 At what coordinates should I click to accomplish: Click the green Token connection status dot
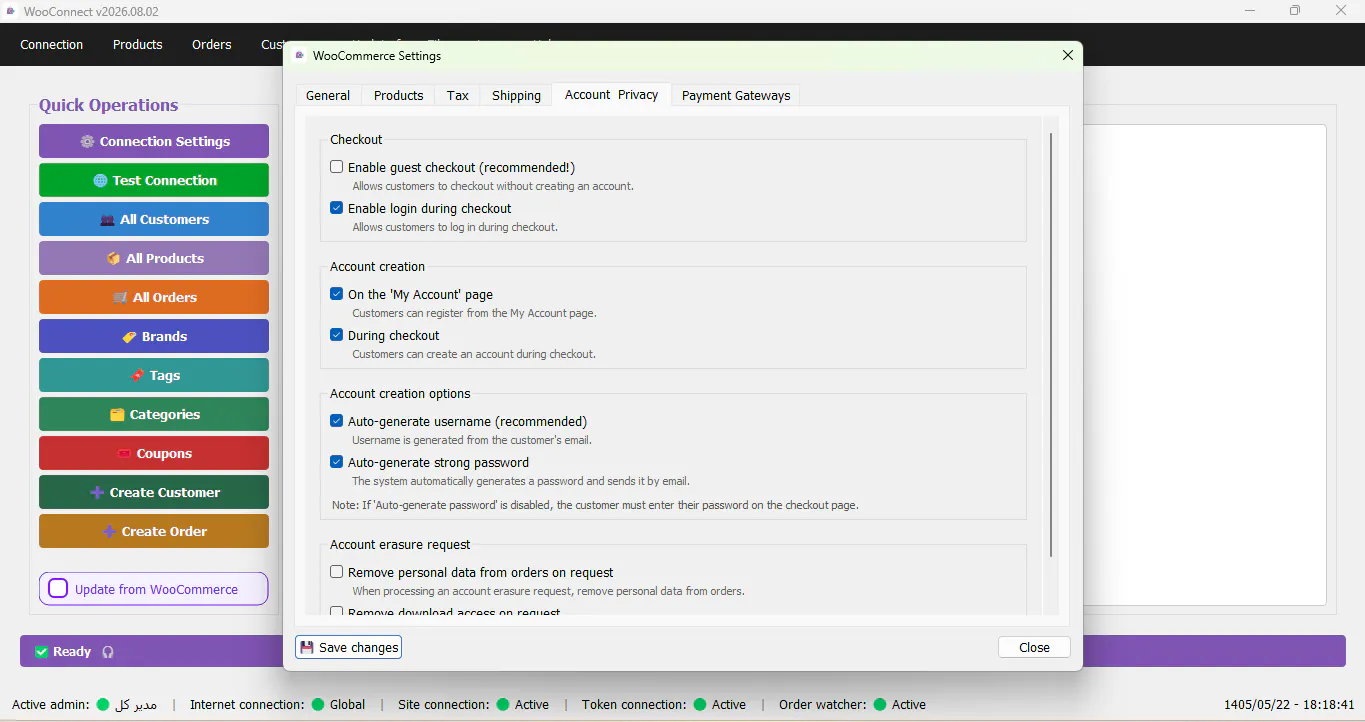(700, 704)
